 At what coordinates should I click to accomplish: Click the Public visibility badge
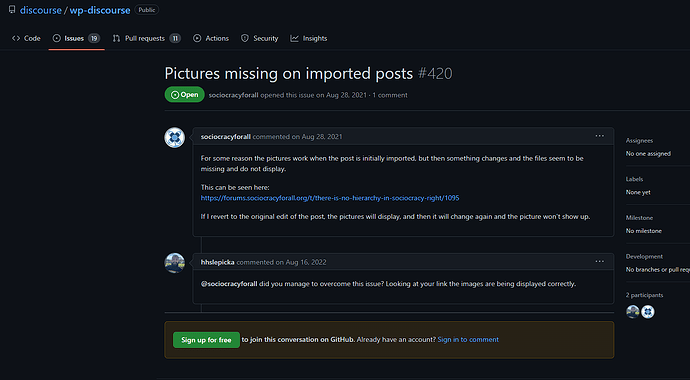tap(147, 10)
